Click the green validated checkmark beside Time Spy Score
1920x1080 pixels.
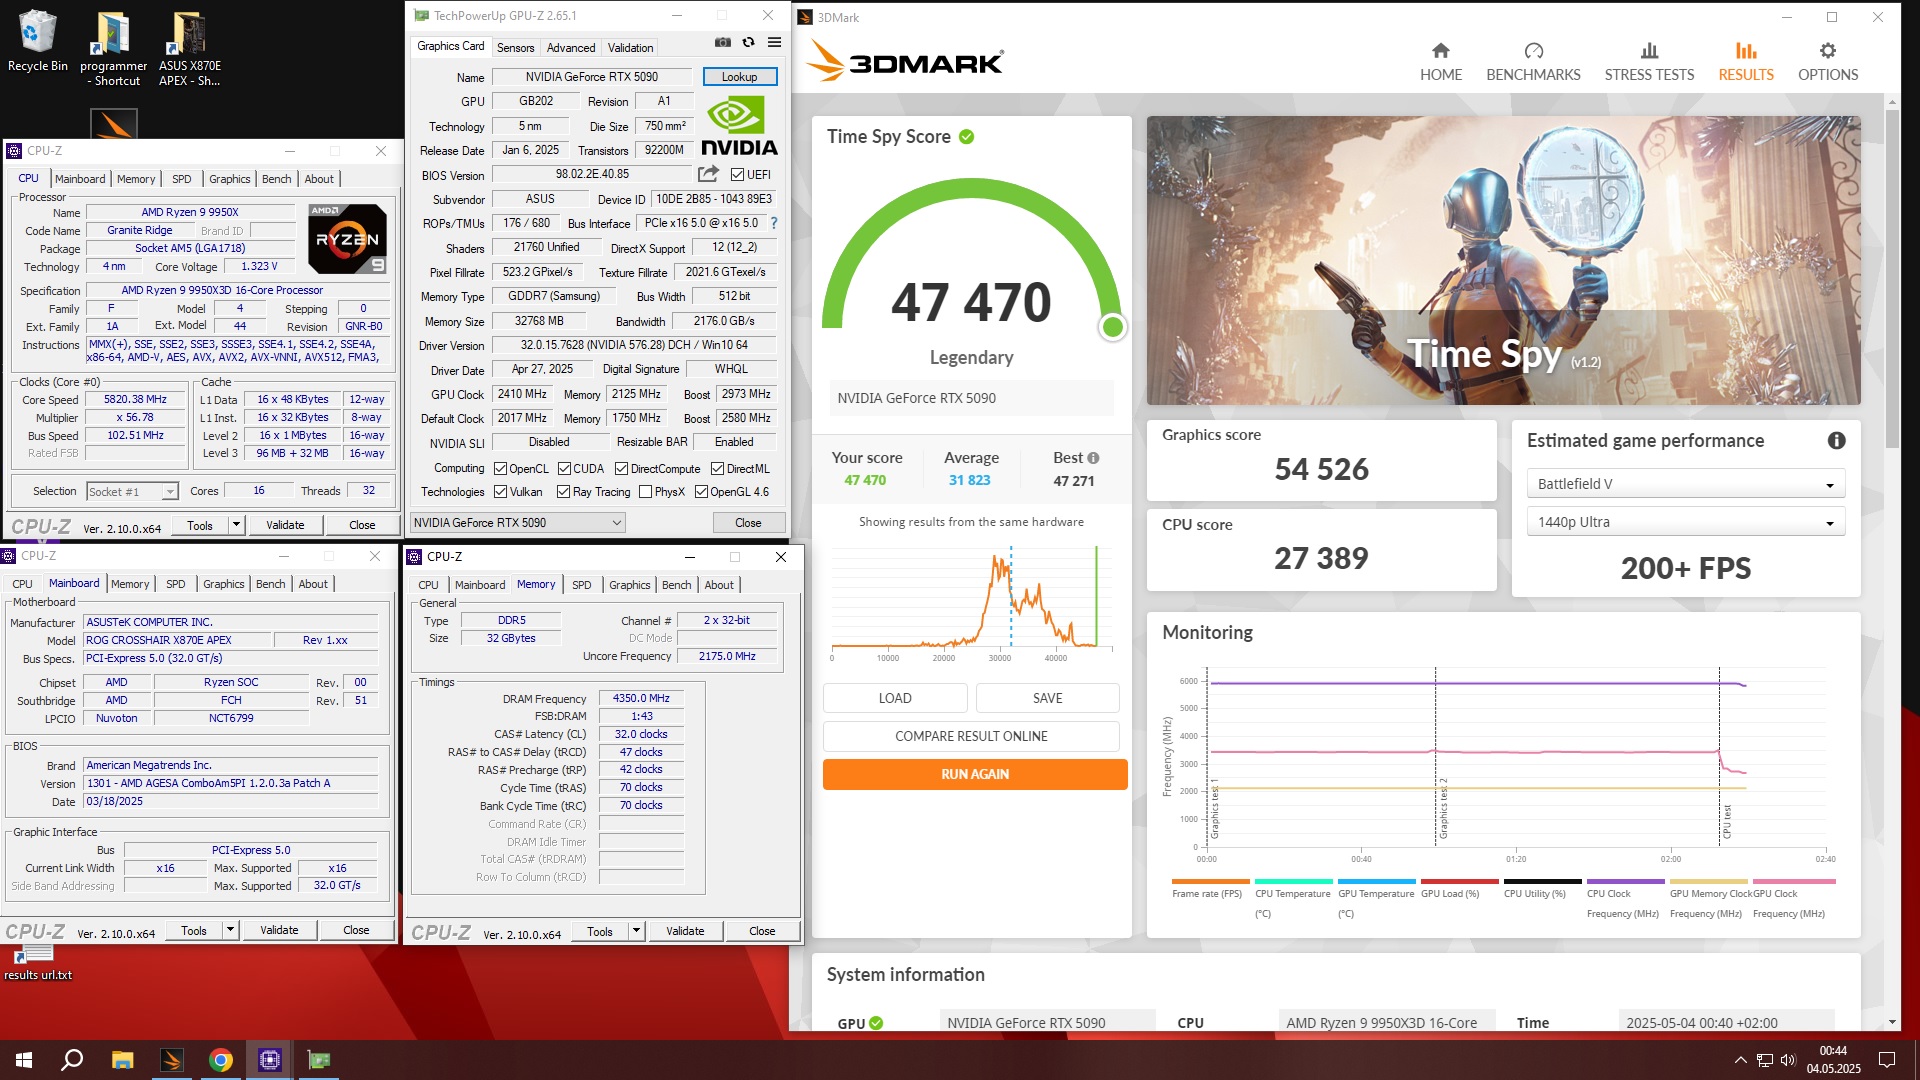pyautogui.click(x=966, y=137)
